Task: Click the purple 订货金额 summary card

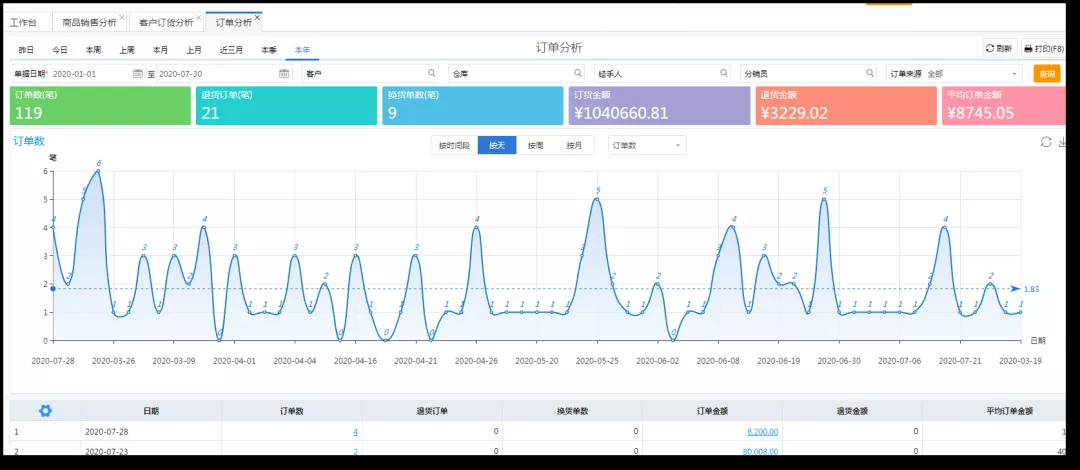Action: tap(659, 105)
